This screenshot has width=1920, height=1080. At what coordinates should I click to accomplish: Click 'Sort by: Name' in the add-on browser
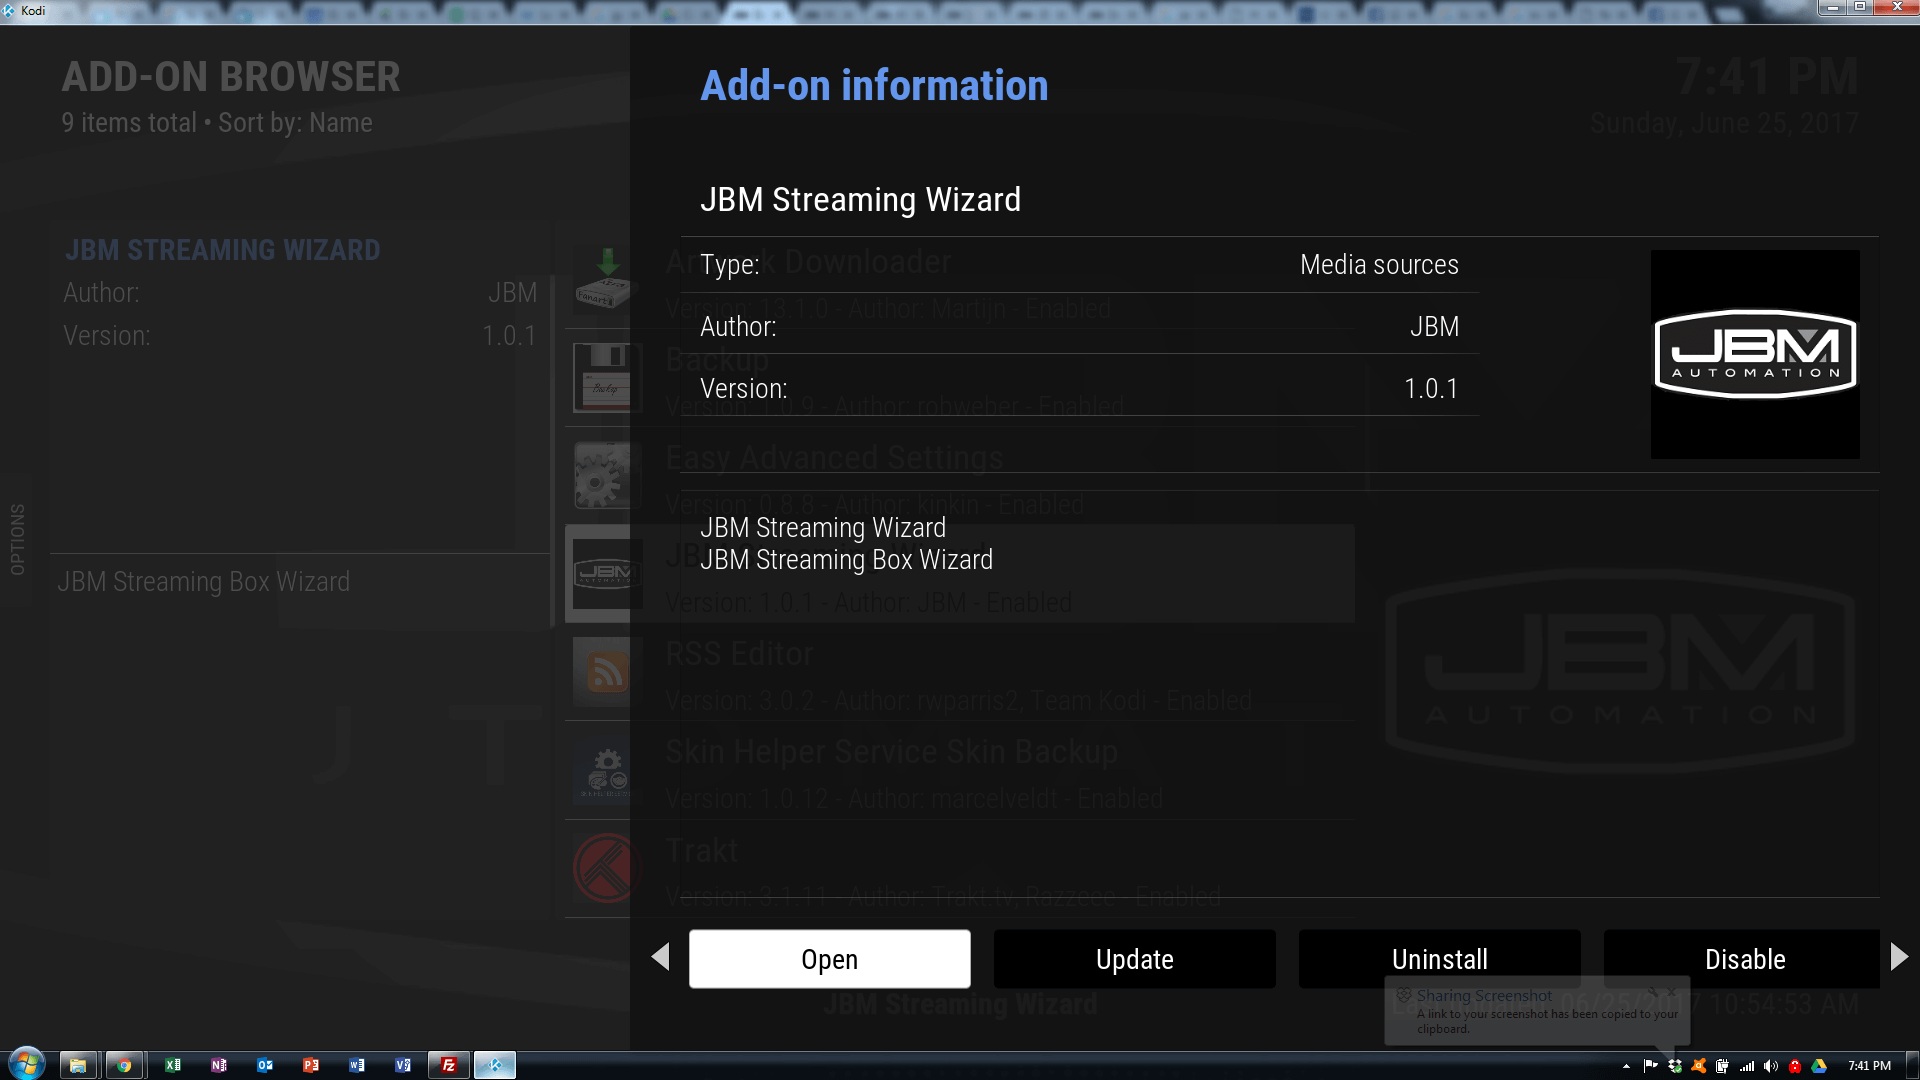coord(295,123)
